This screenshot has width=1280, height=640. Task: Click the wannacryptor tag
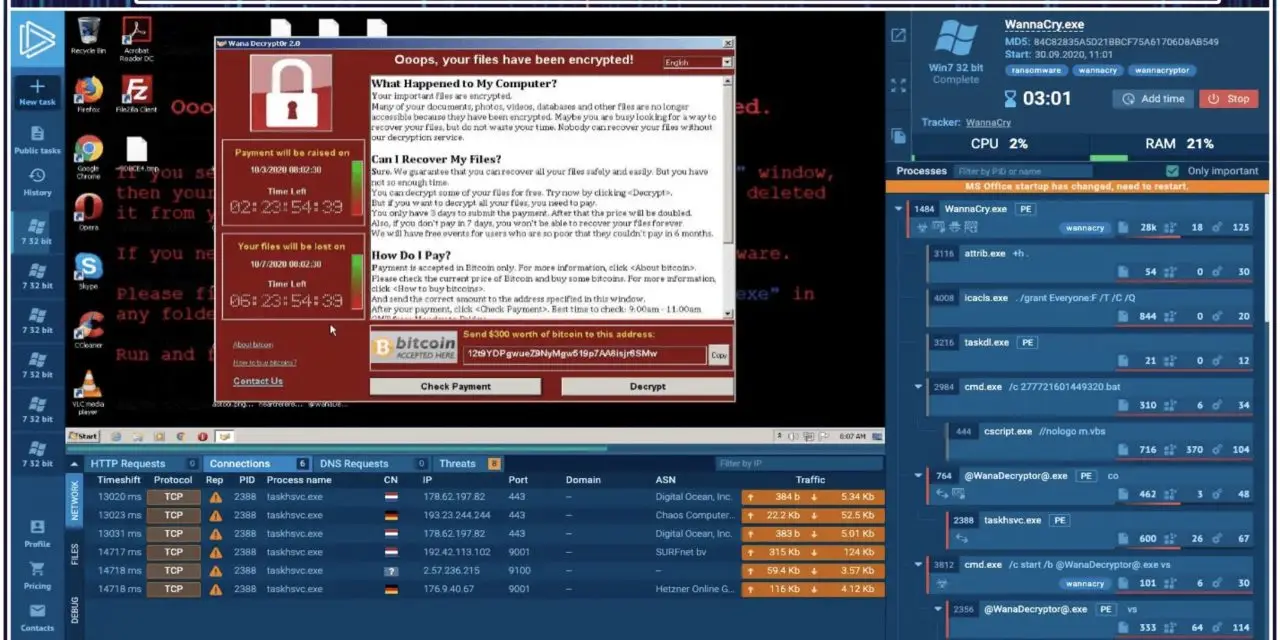point(1162,71)
